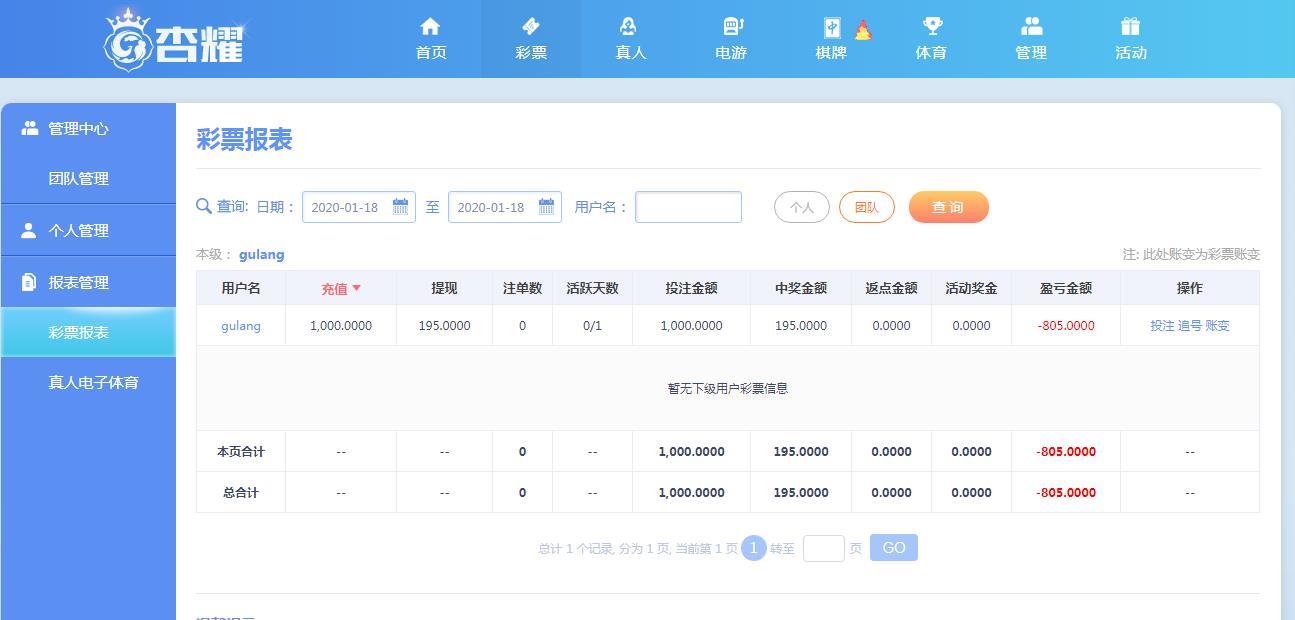
Task: Toggle the 充值 sort arrow
Action: tap(356, 288)
